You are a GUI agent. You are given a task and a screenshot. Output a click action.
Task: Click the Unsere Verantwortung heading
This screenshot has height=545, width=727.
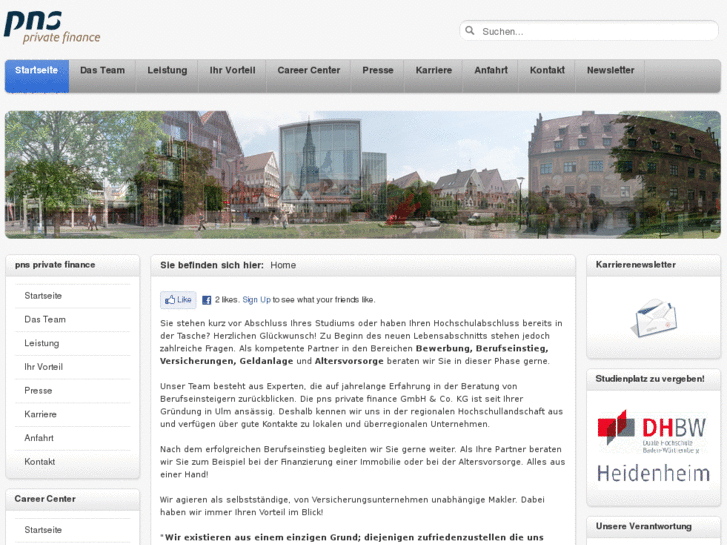[644, 526]
